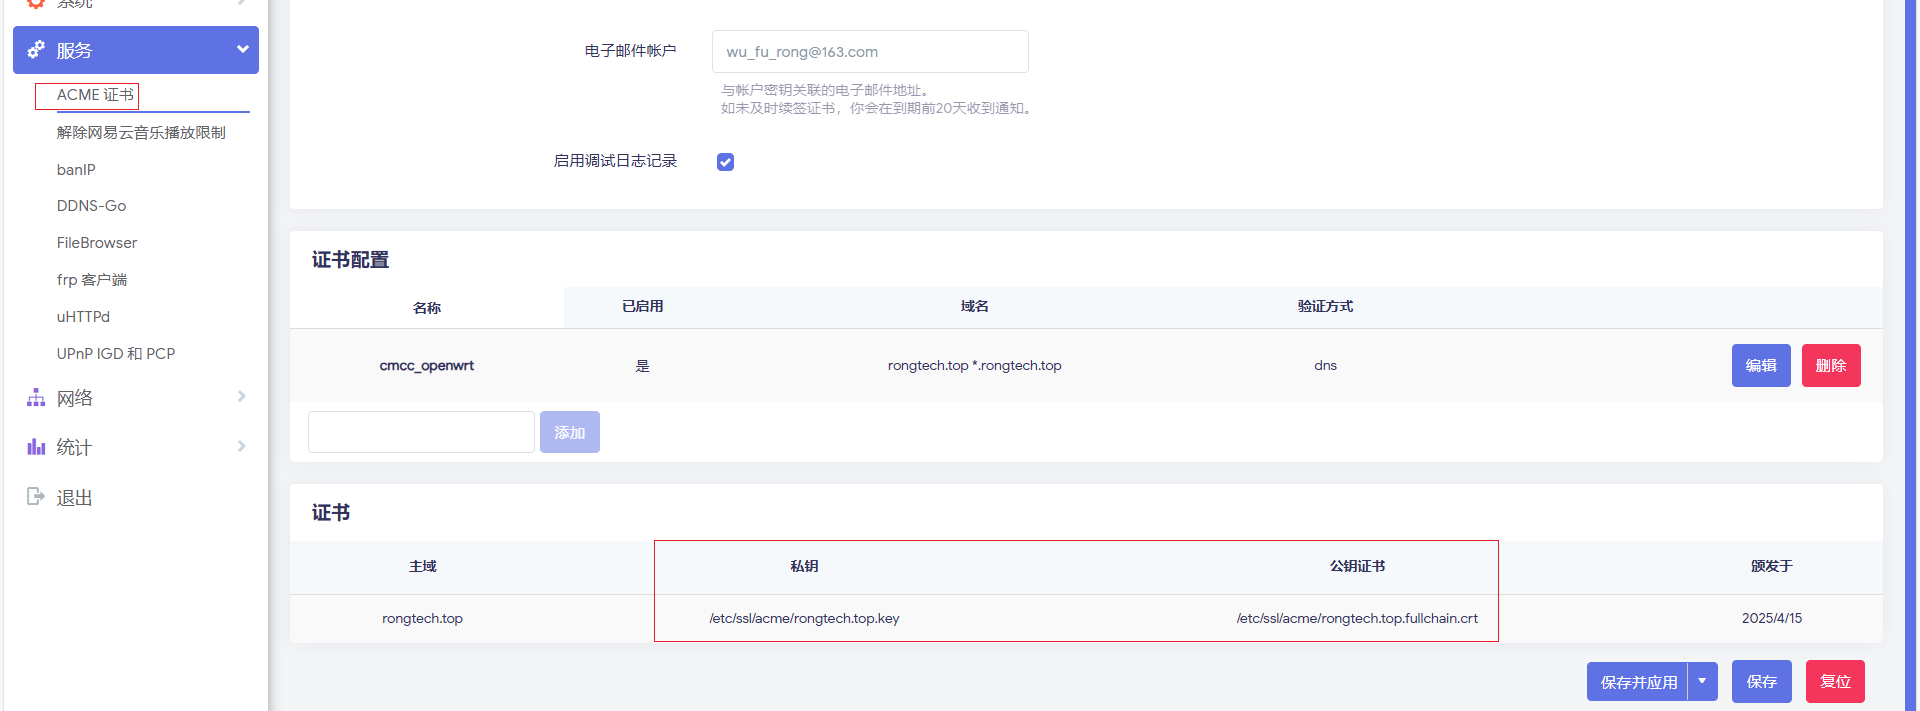Disable the debug logging checkbox

tap(725, 162)
